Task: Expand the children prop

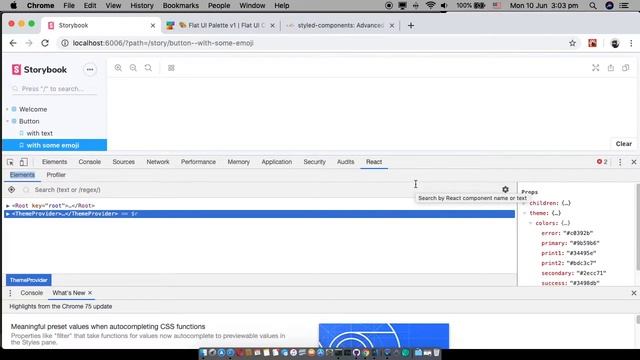Action: pos(524,203)
